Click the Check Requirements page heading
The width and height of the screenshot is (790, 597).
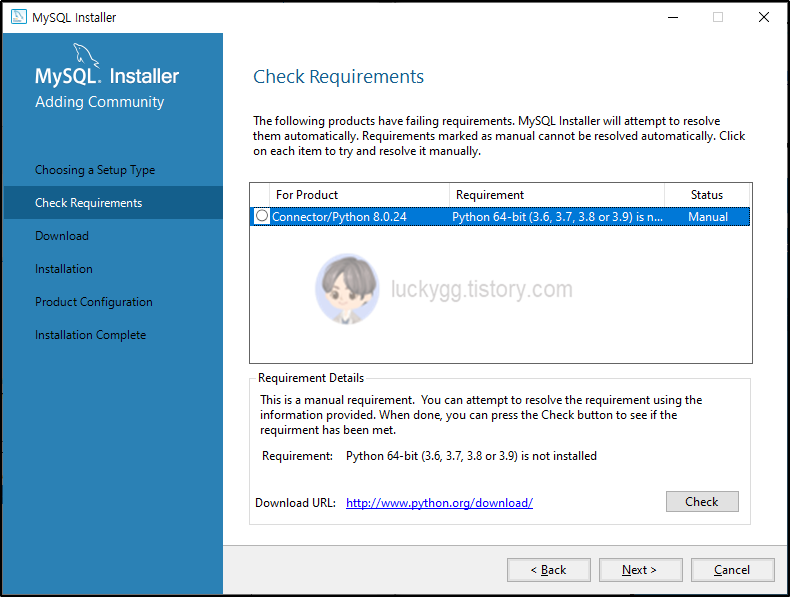tap(338, 77)
